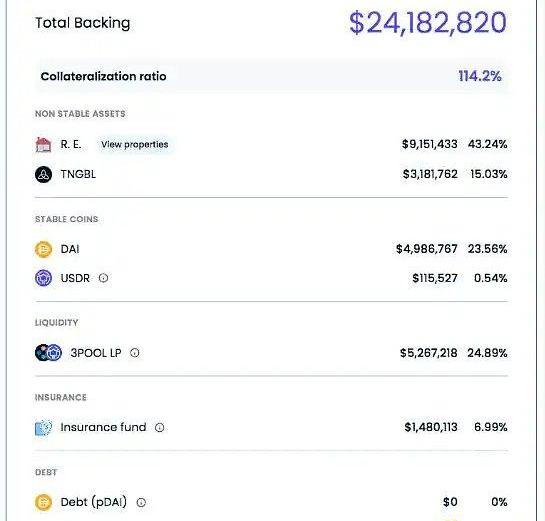Viewport: 545px width, 521px height.
Task: Click the Insurance fund shield icon
Action: 43,428
